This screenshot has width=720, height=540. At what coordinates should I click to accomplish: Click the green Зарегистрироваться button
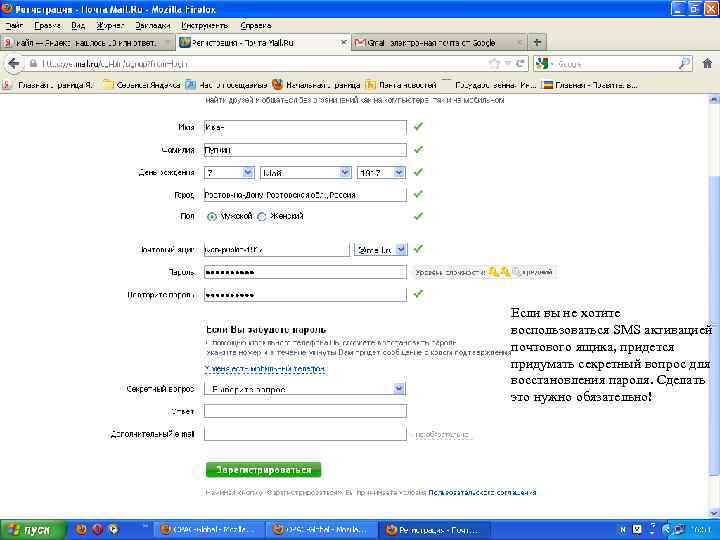point(264,470)
